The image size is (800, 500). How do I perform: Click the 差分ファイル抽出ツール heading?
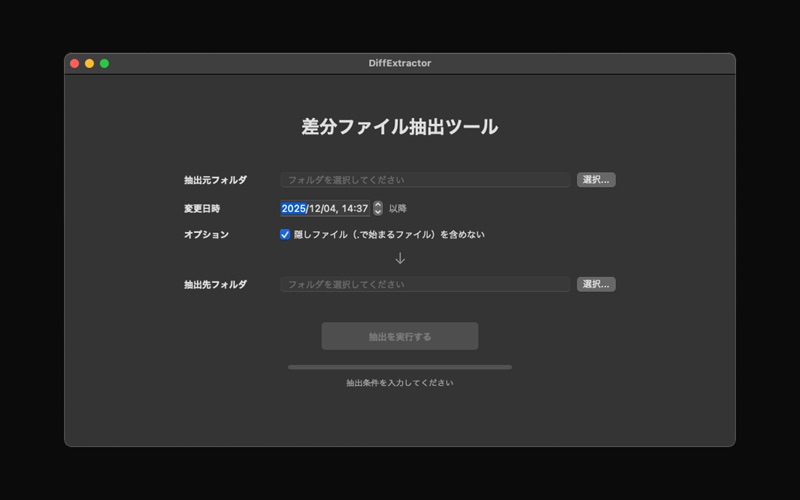click(x=399, y=127)
